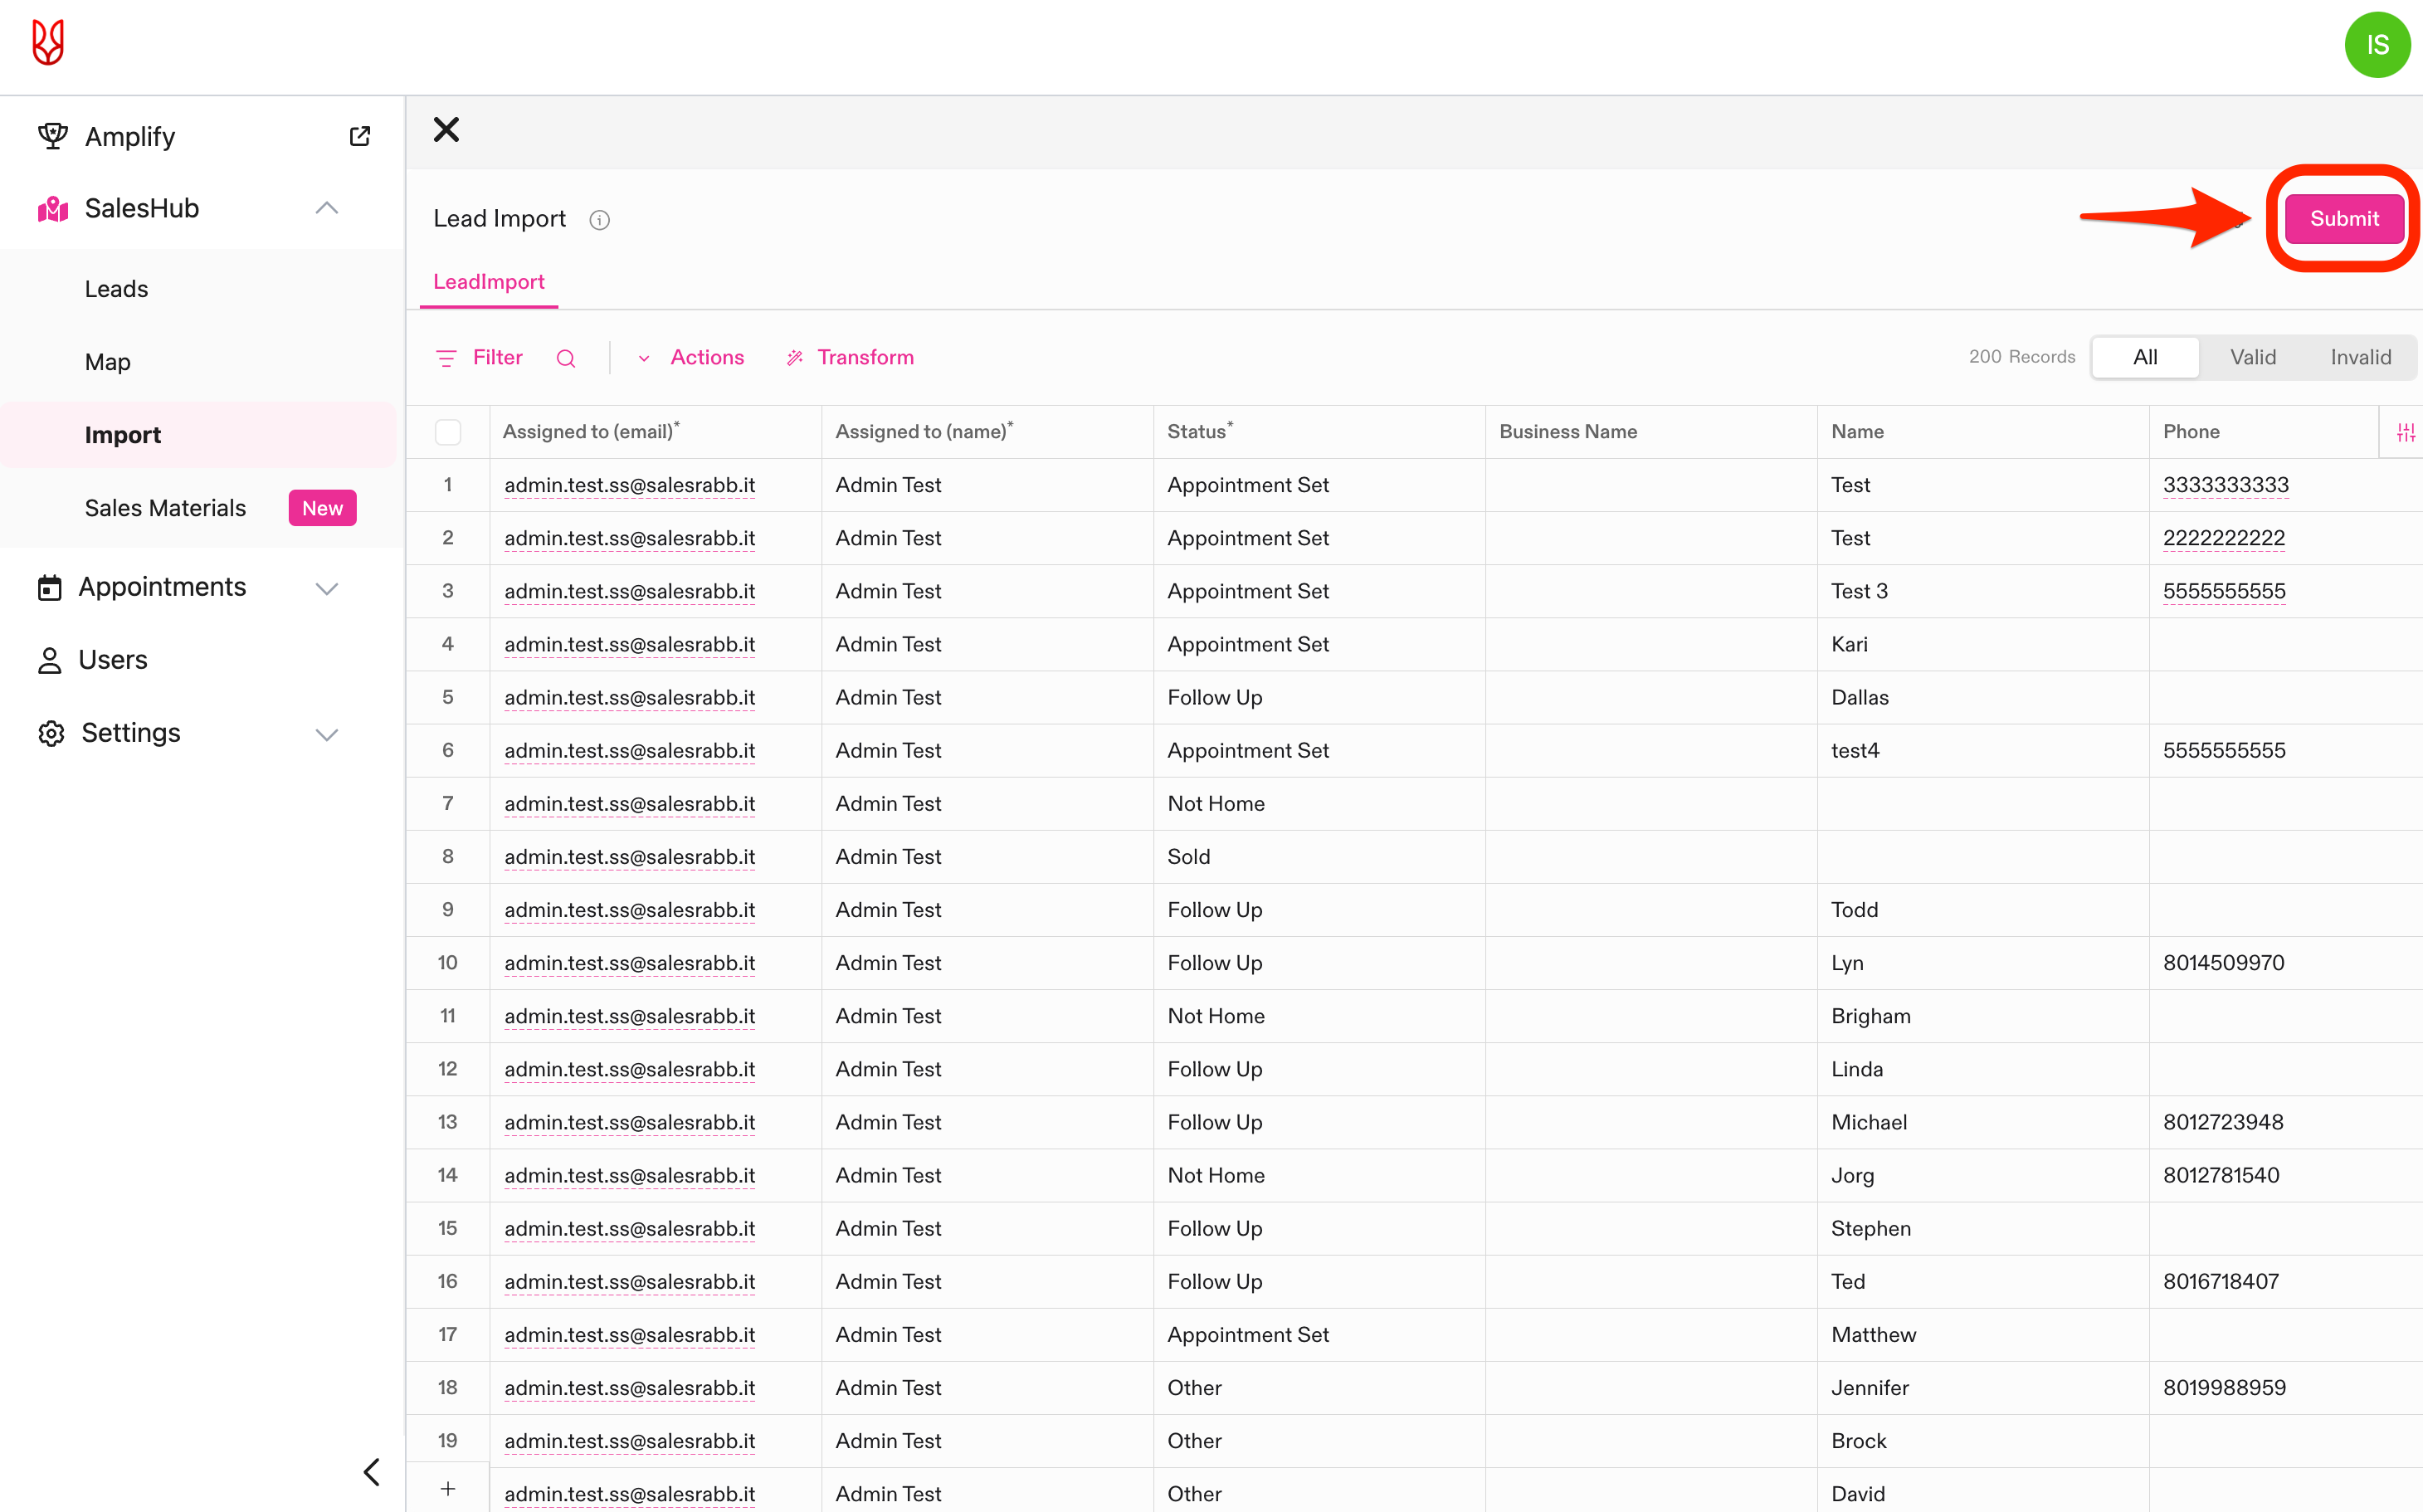The height and width of the screenshot is (1512, 2423).
Task: Switch to the LeadImport tab
Action: point(489,281)
